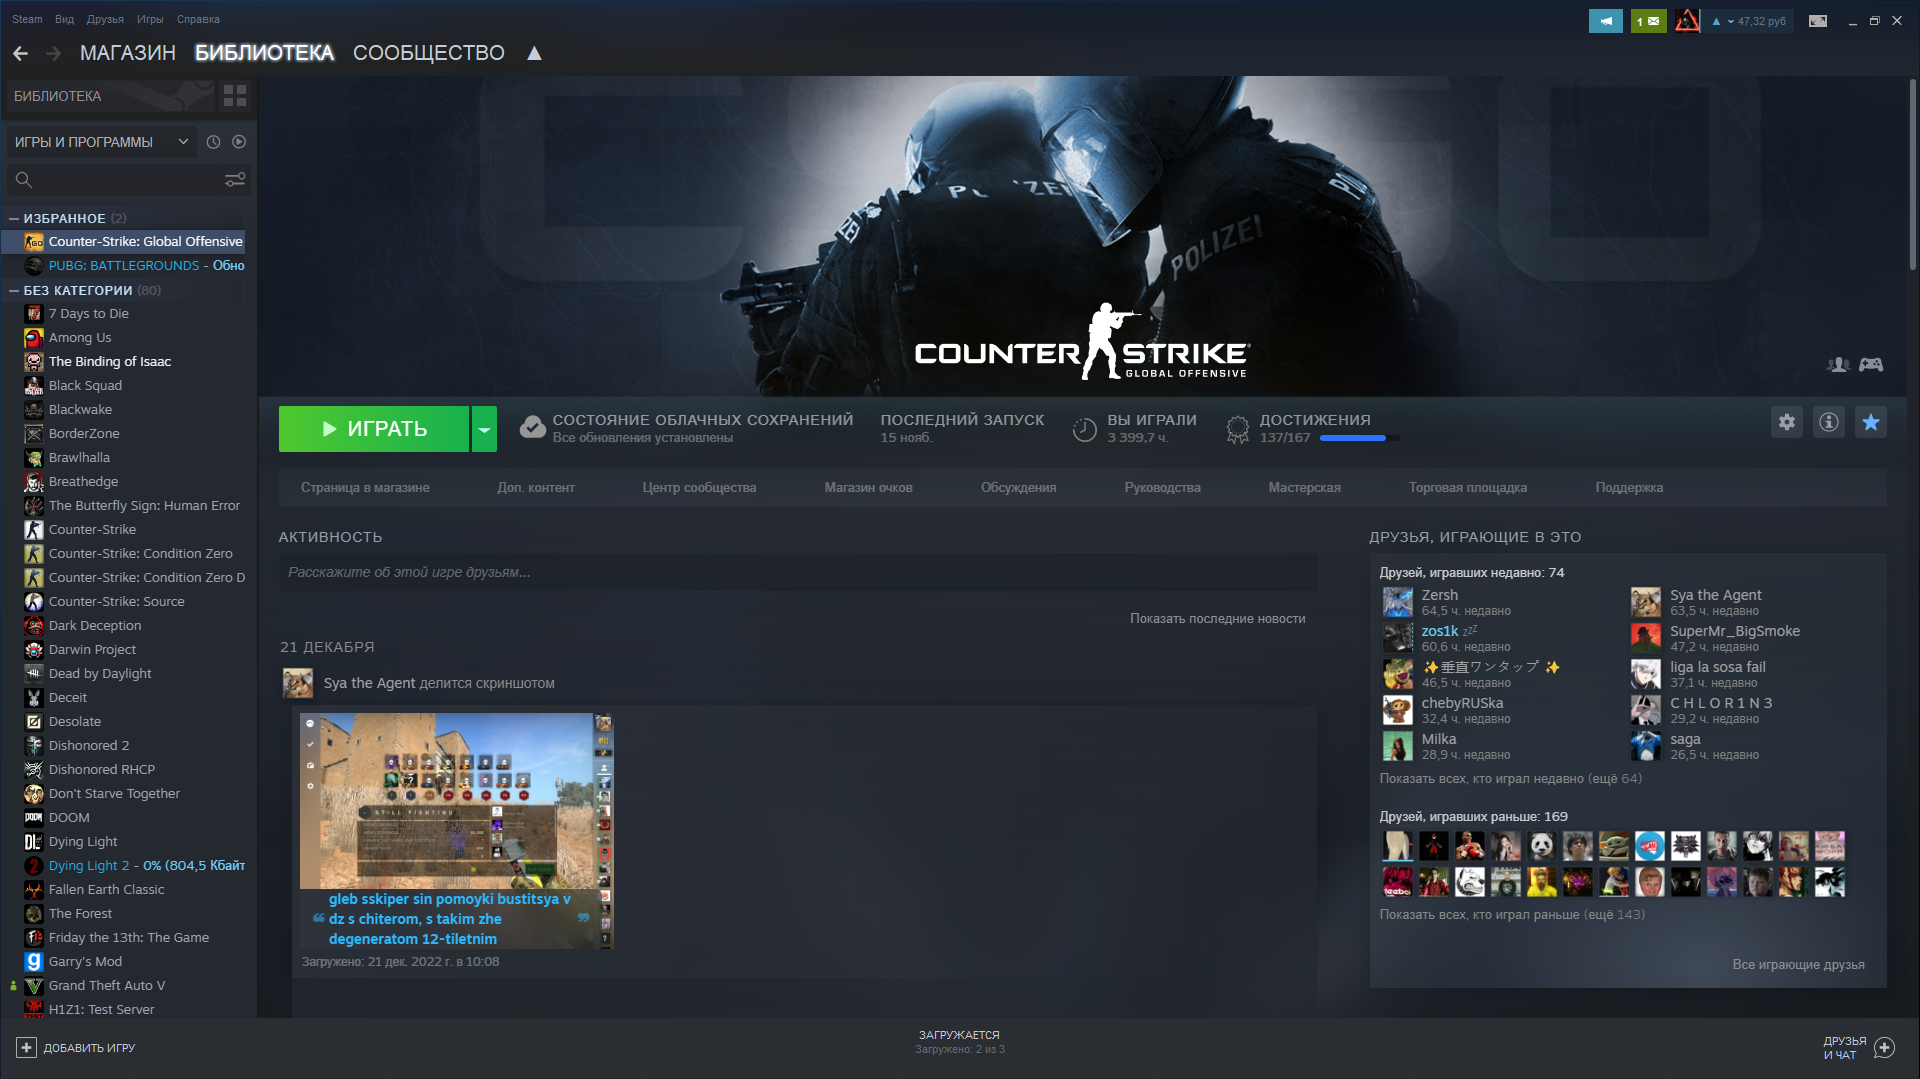Screen dimensions: 1920x1079
Task: Click the library search magnifier icon
Action: pos(24,180)
